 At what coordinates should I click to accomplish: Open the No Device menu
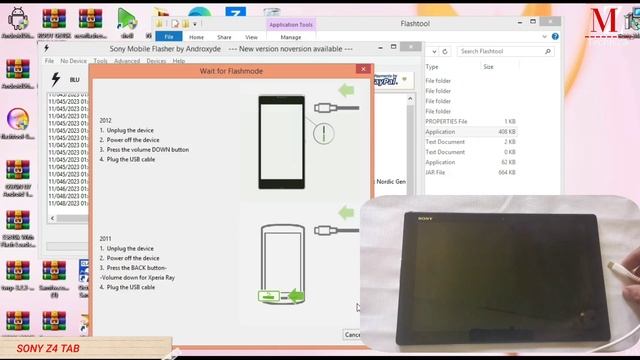coord(73,61)
